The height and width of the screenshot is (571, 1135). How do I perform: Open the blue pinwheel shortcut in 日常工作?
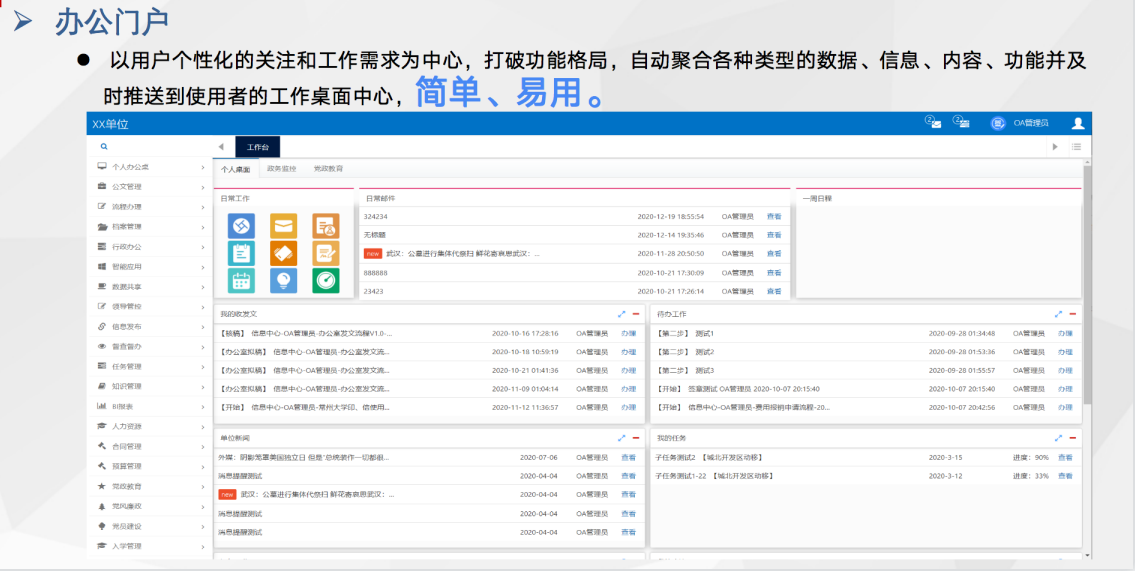click(x=241, y=226)
